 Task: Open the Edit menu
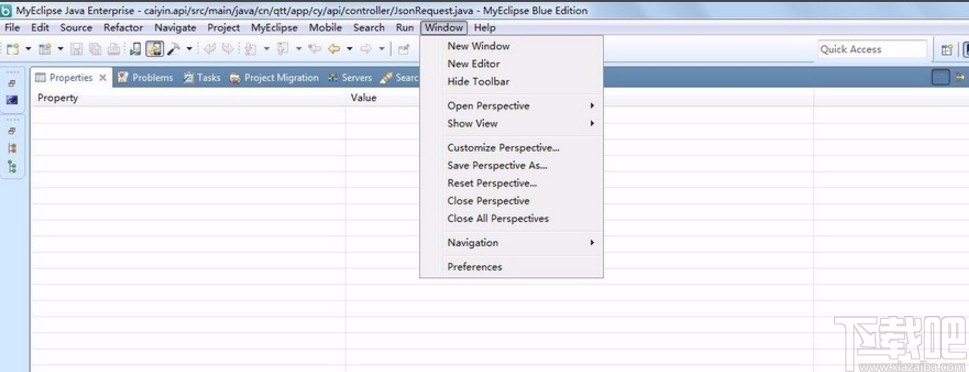point(40,27)
